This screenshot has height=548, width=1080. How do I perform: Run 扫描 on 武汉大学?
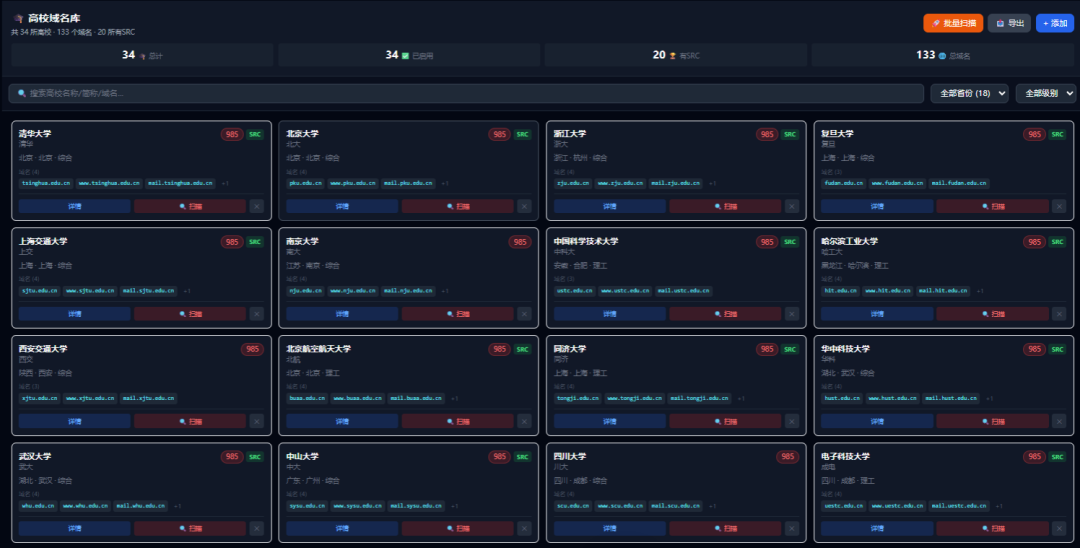point(190,528)
